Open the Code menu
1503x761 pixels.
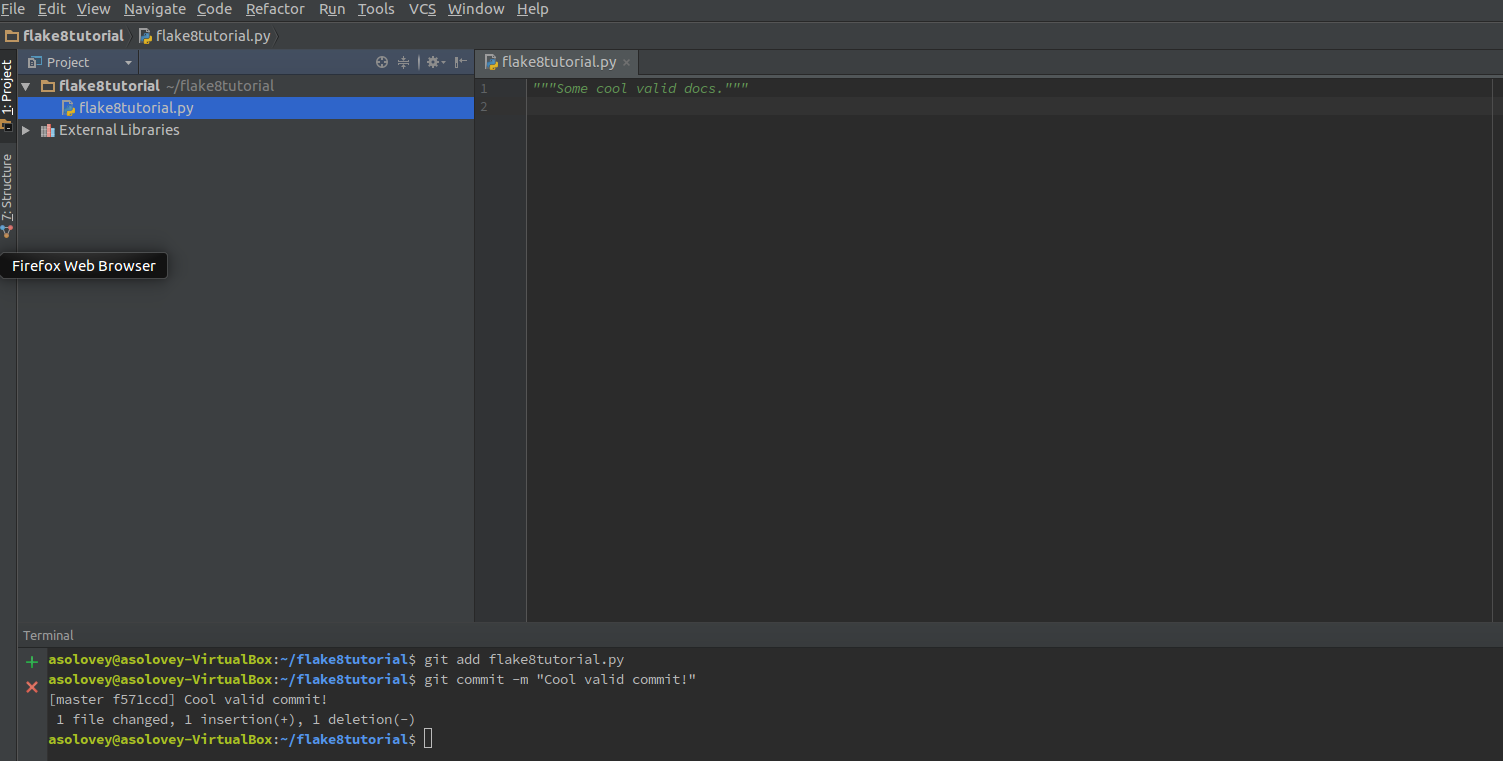(x=214, y=9)
